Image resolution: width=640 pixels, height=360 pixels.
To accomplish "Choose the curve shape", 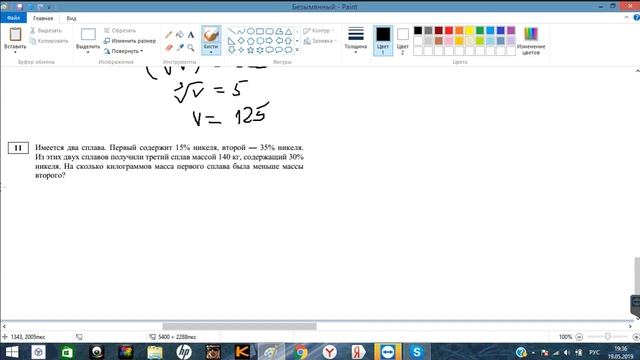I will click(241, 31).
